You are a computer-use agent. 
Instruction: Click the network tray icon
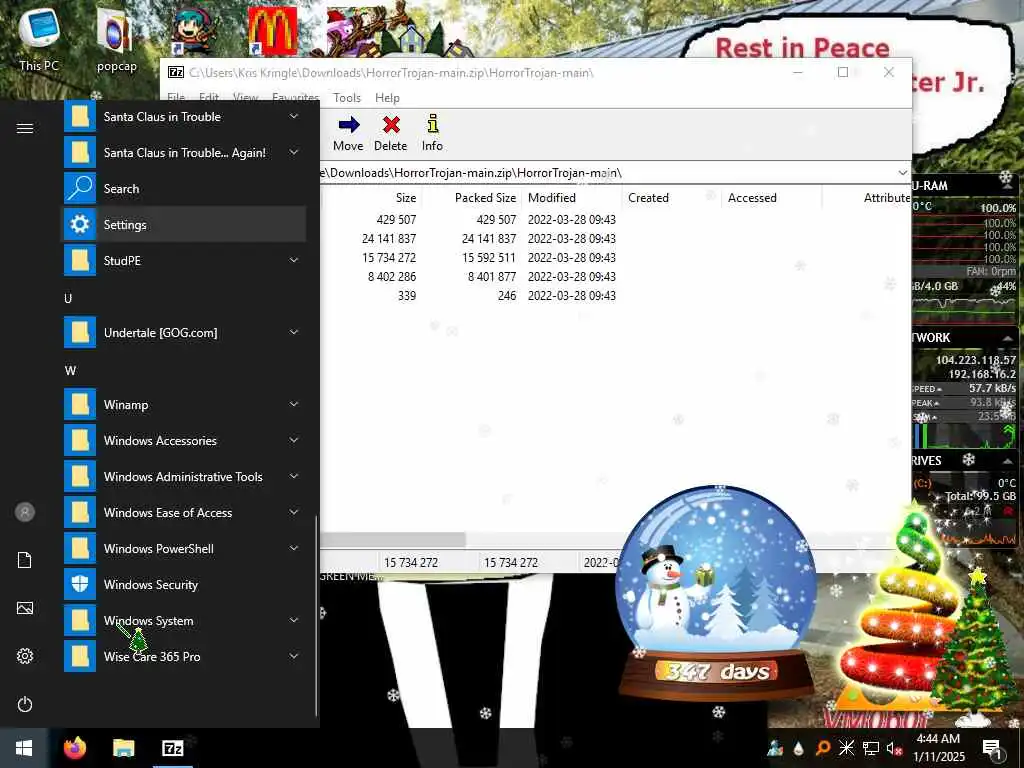871,748
